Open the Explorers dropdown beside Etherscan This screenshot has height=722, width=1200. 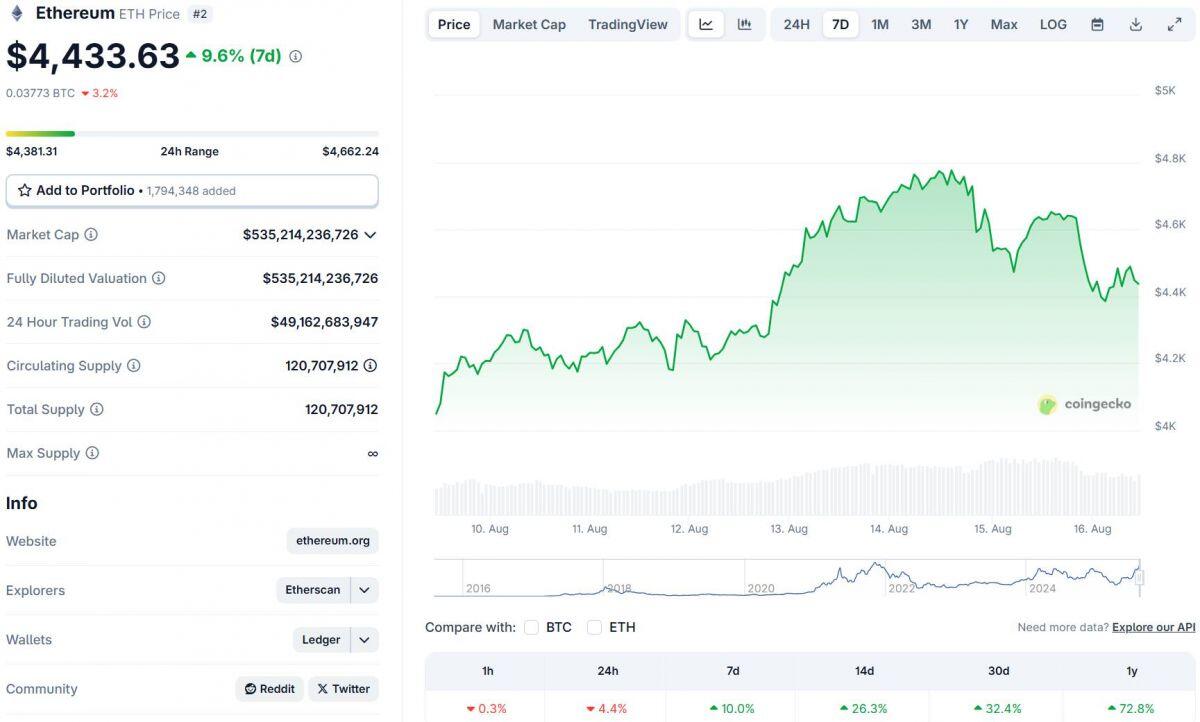[x=364, y=590]
